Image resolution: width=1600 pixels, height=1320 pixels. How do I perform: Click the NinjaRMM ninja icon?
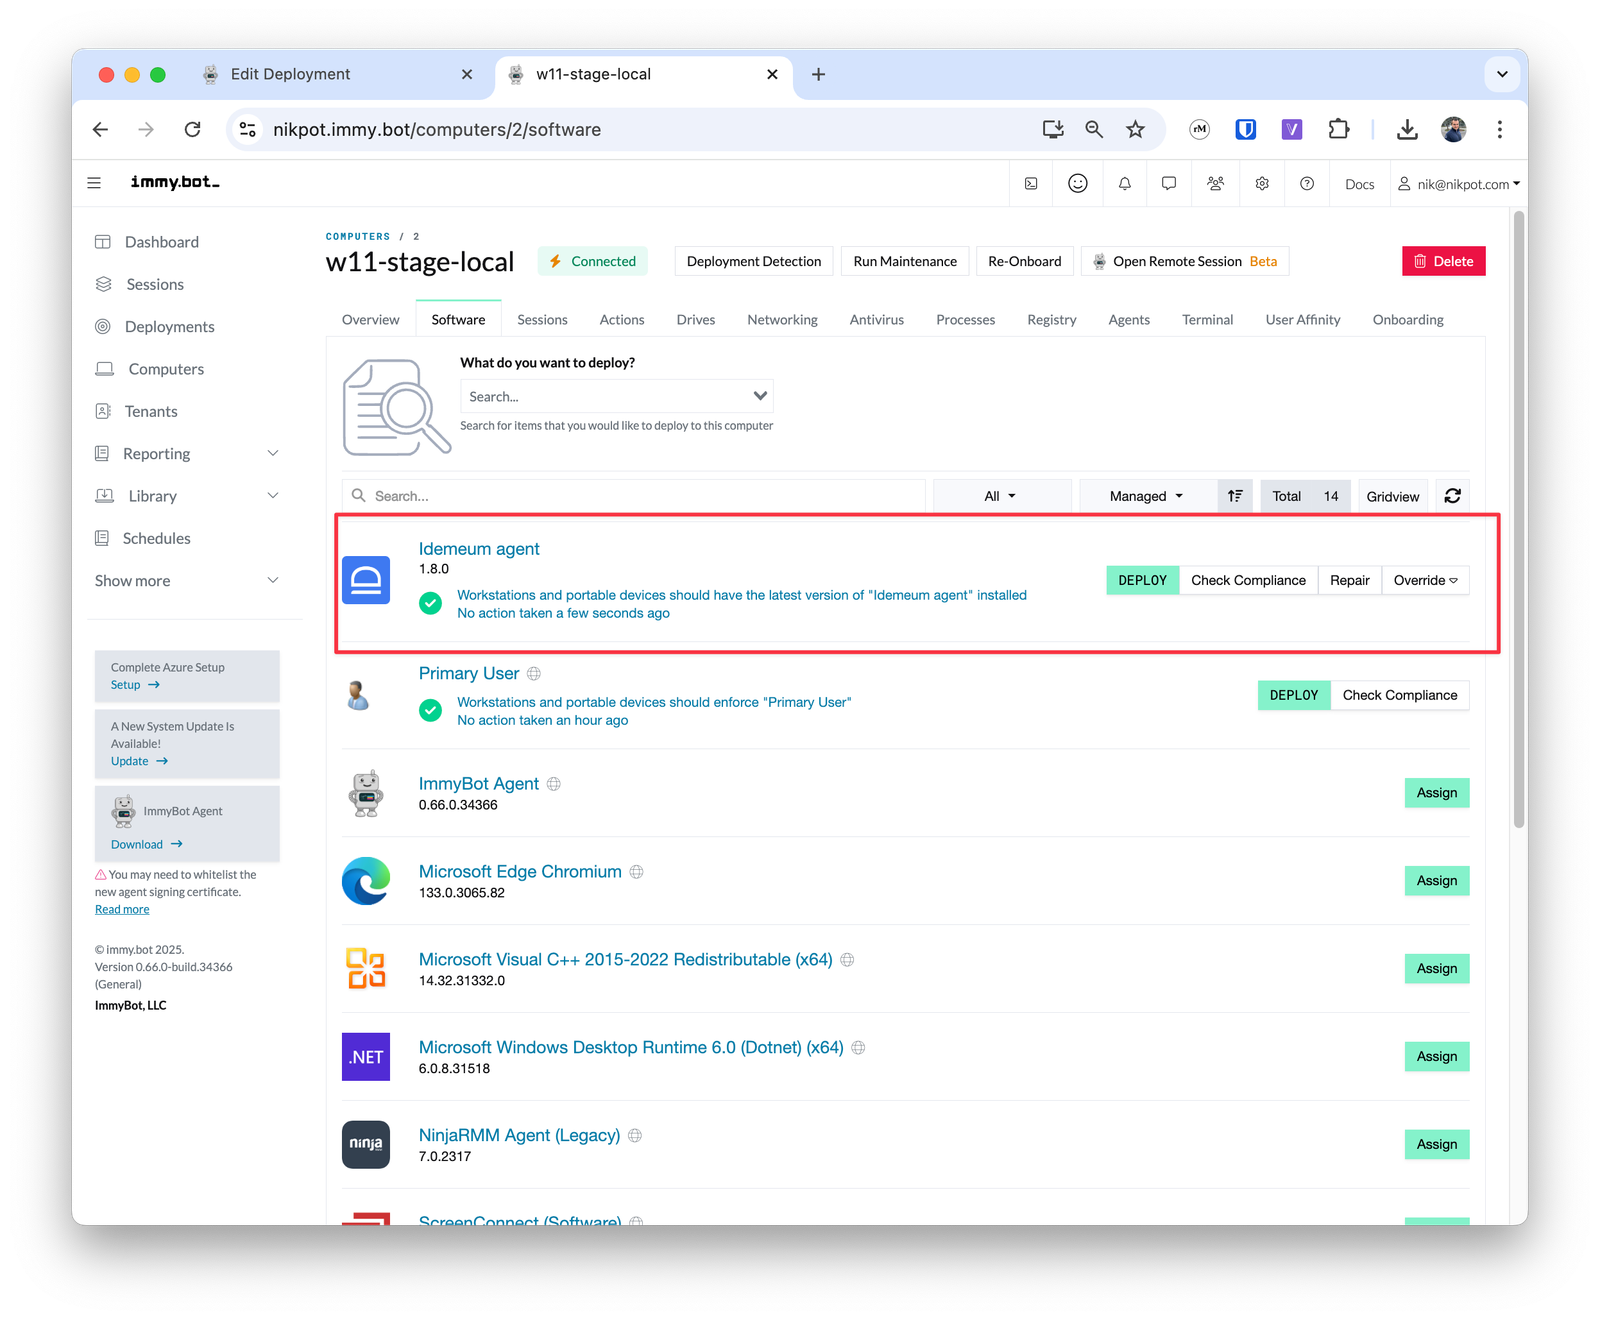click(x=366, y=1144)
